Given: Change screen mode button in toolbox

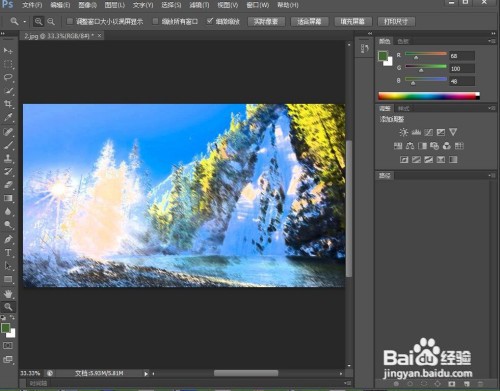Looking at the screenshot, I should [x=8, y=360].
